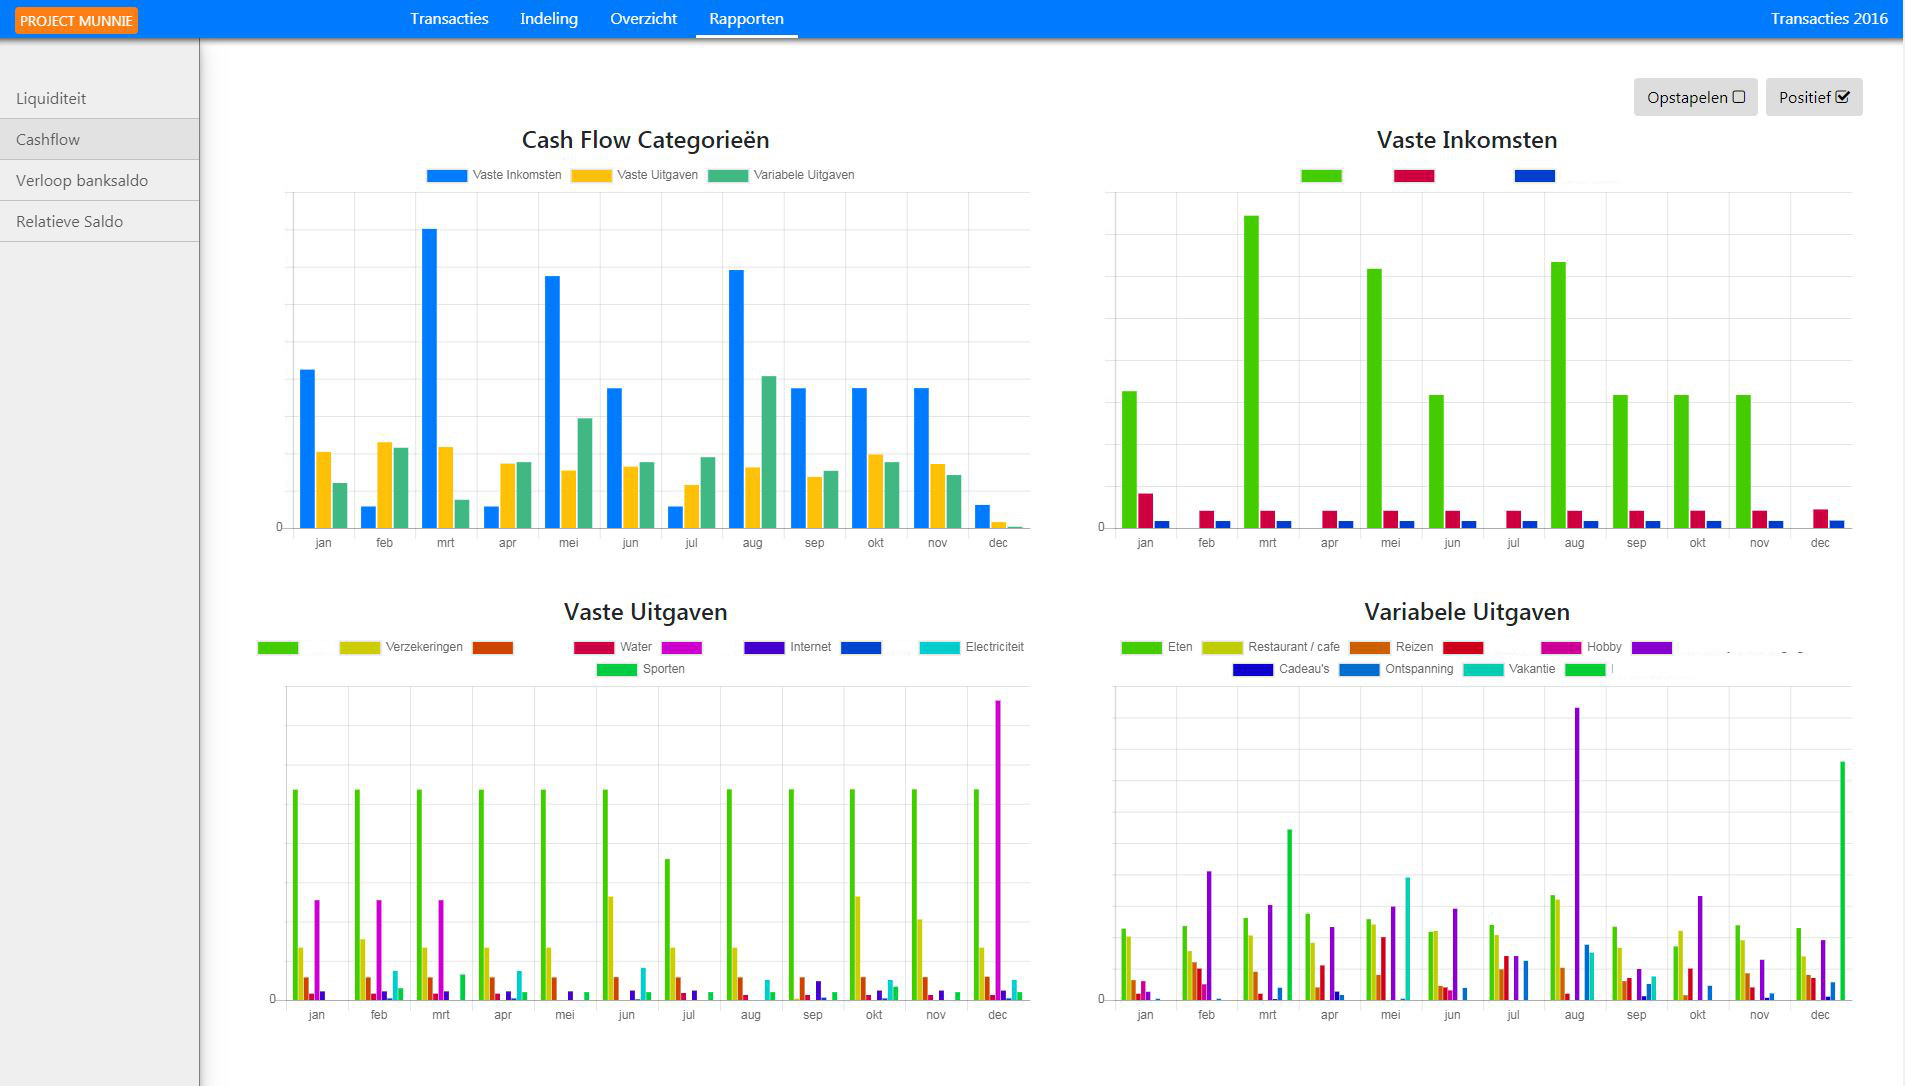This screenshot has width=1905, height=1086.
Task: Click tall green mrt bar in Vaste Inkomsten
Action: tap(1251, 372)
